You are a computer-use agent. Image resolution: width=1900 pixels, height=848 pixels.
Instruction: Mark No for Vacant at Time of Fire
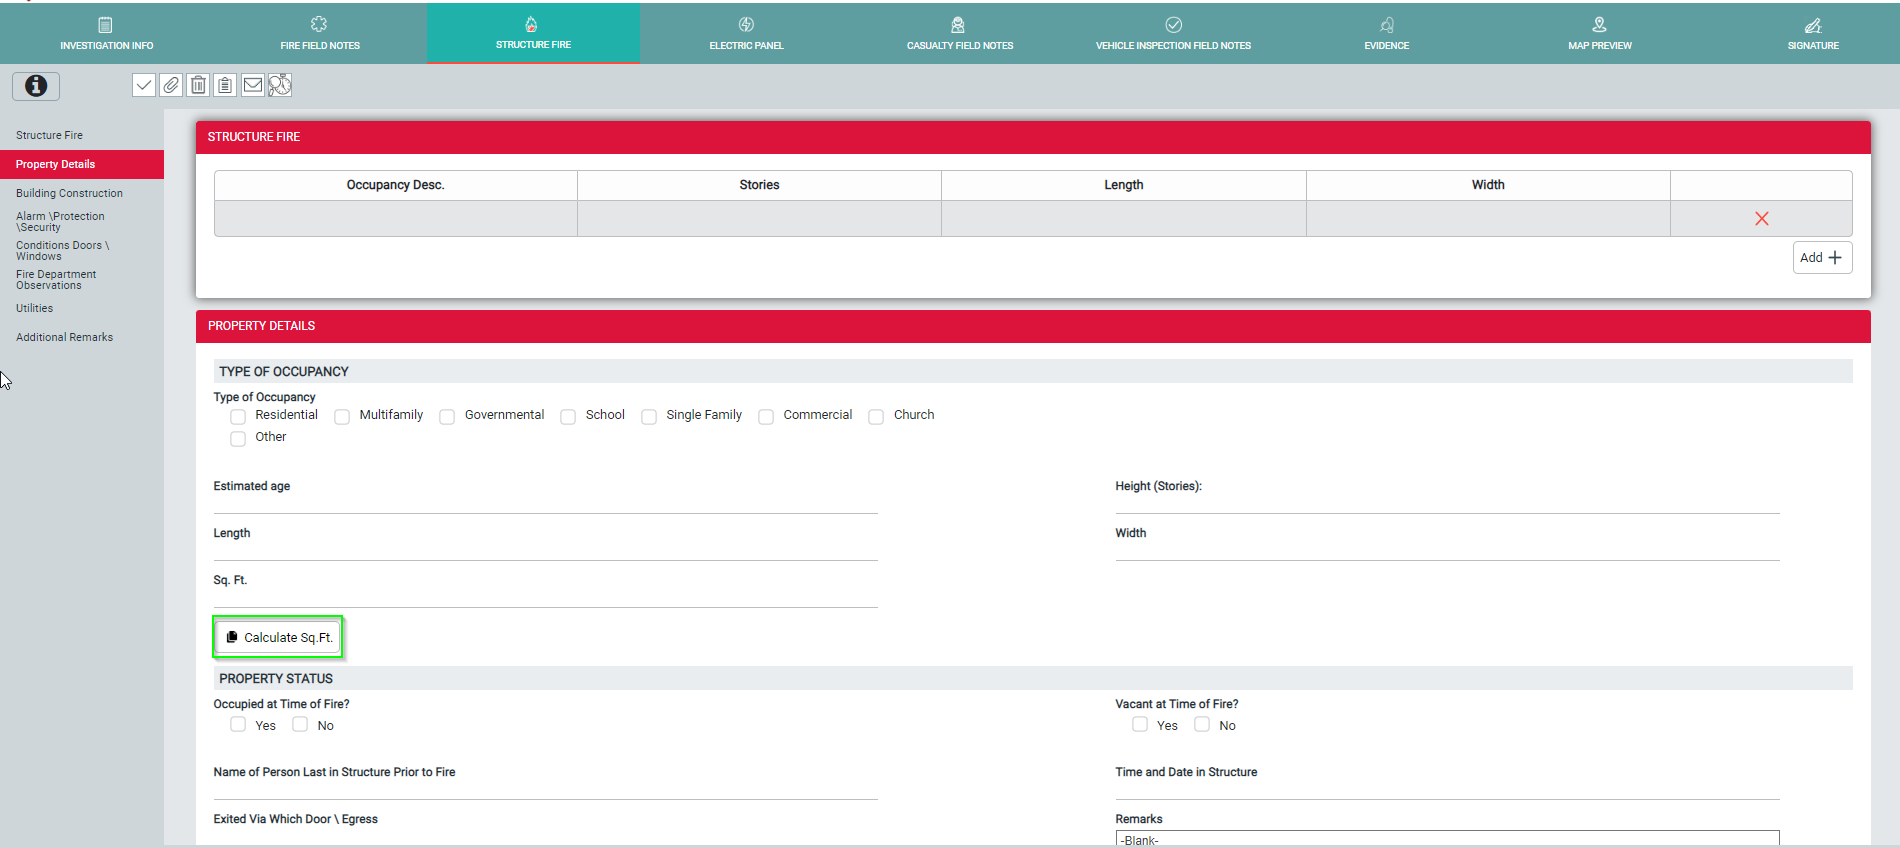(1202, 725)
